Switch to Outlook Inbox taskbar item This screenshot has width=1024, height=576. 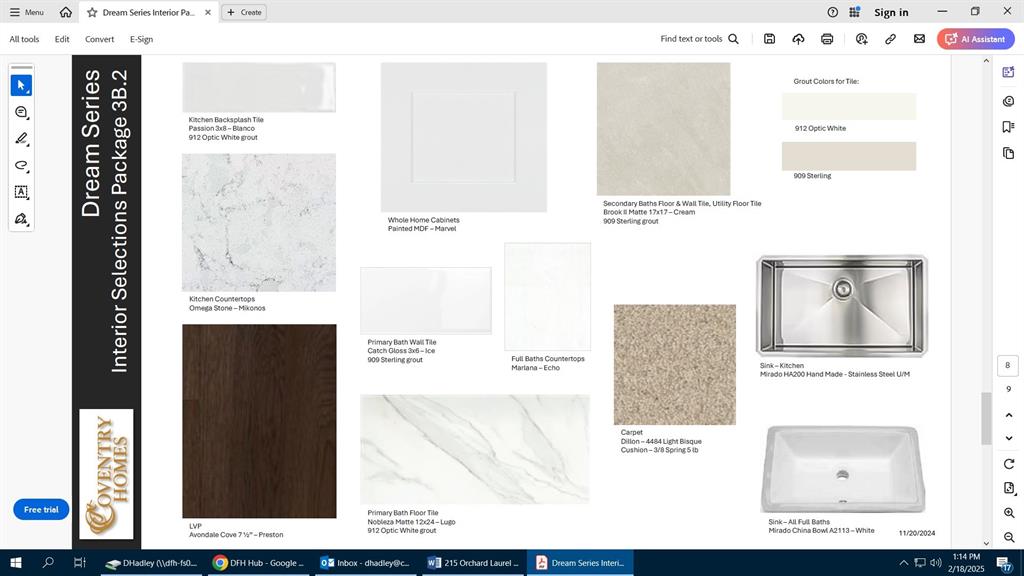click(366, 562)
